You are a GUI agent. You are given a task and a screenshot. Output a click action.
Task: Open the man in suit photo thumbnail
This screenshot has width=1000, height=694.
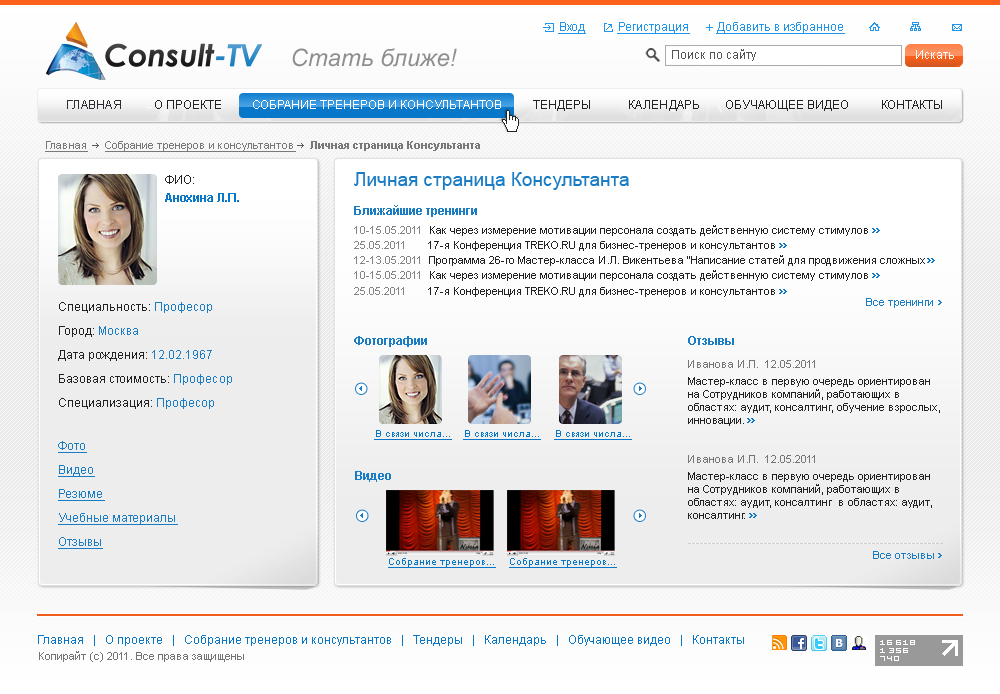[591, 389]
